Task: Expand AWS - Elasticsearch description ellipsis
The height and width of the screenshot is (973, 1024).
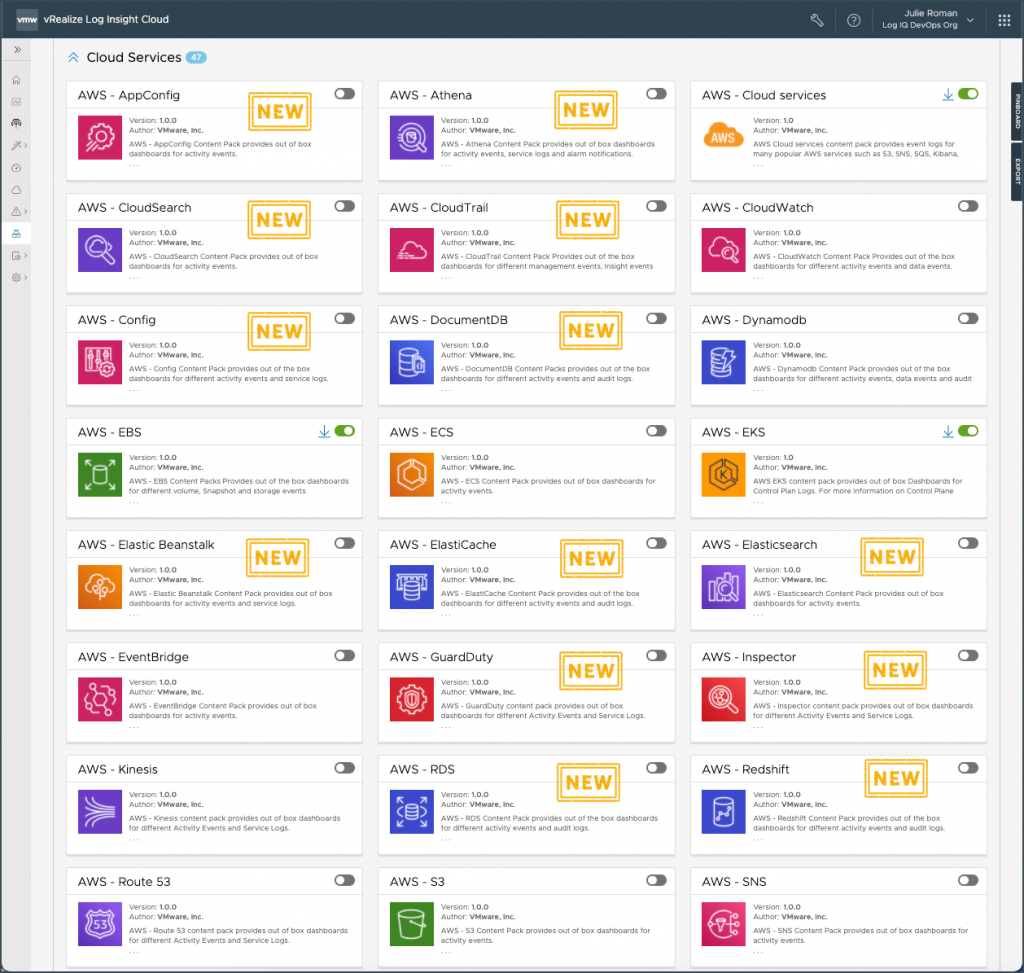Action: click(758, 615)
